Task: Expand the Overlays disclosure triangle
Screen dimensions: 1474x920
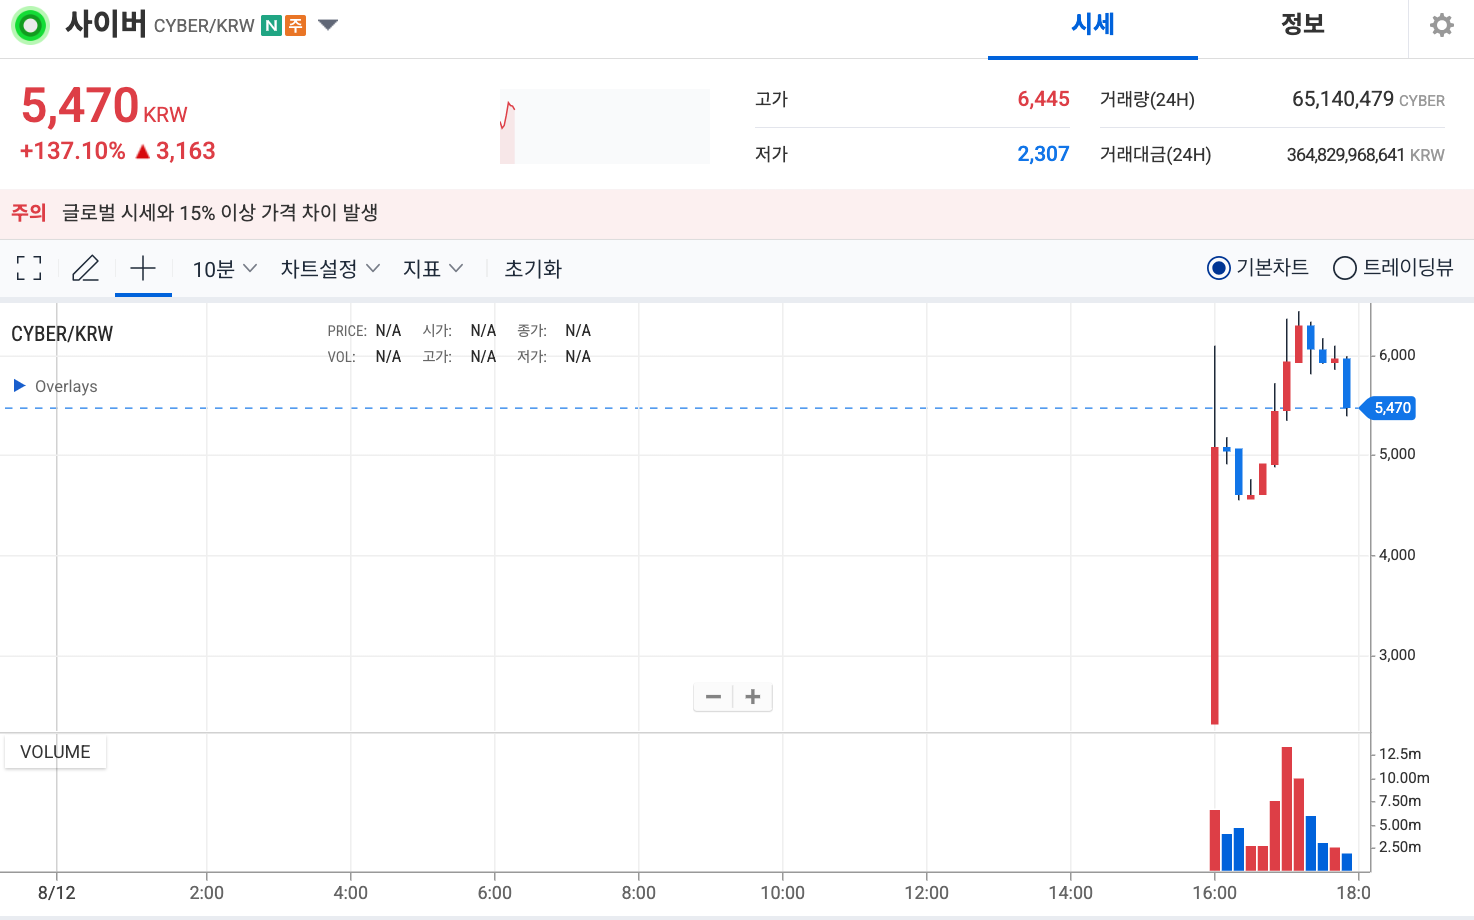Action: 17,385
